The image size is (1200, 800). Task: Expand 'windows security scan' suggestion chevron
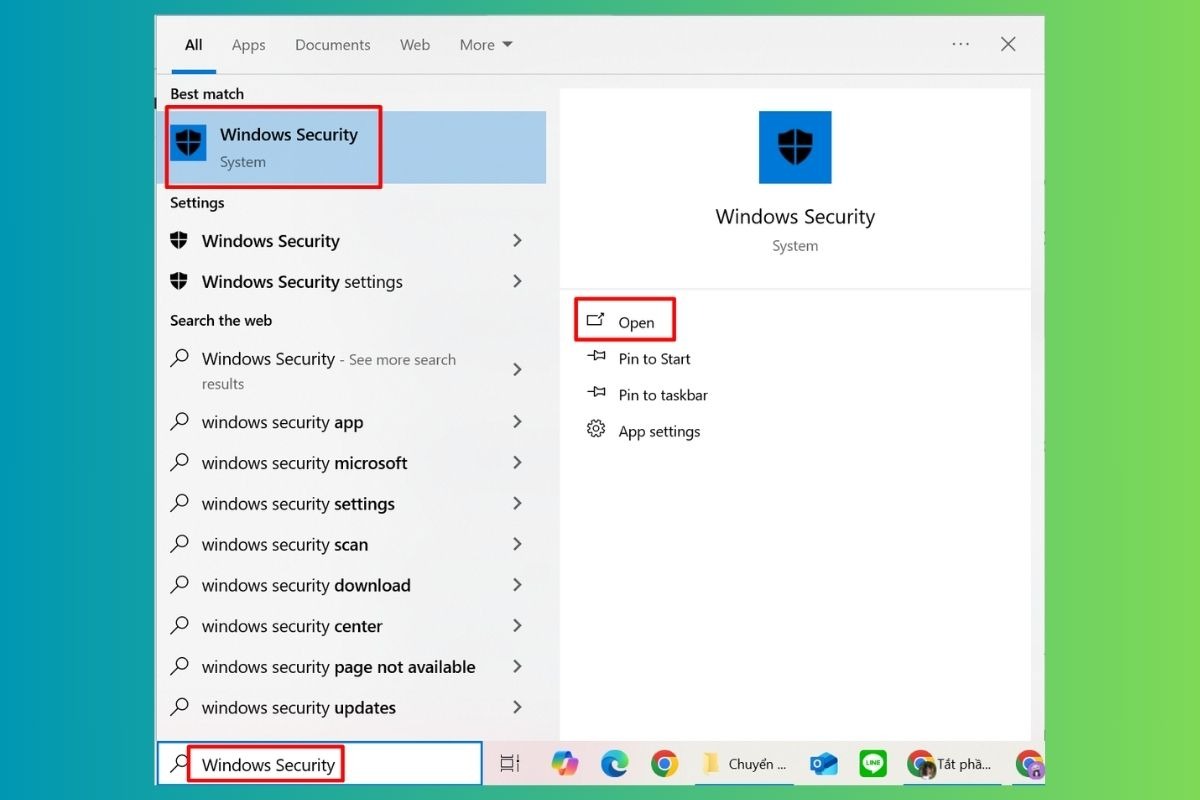[517, 545]
